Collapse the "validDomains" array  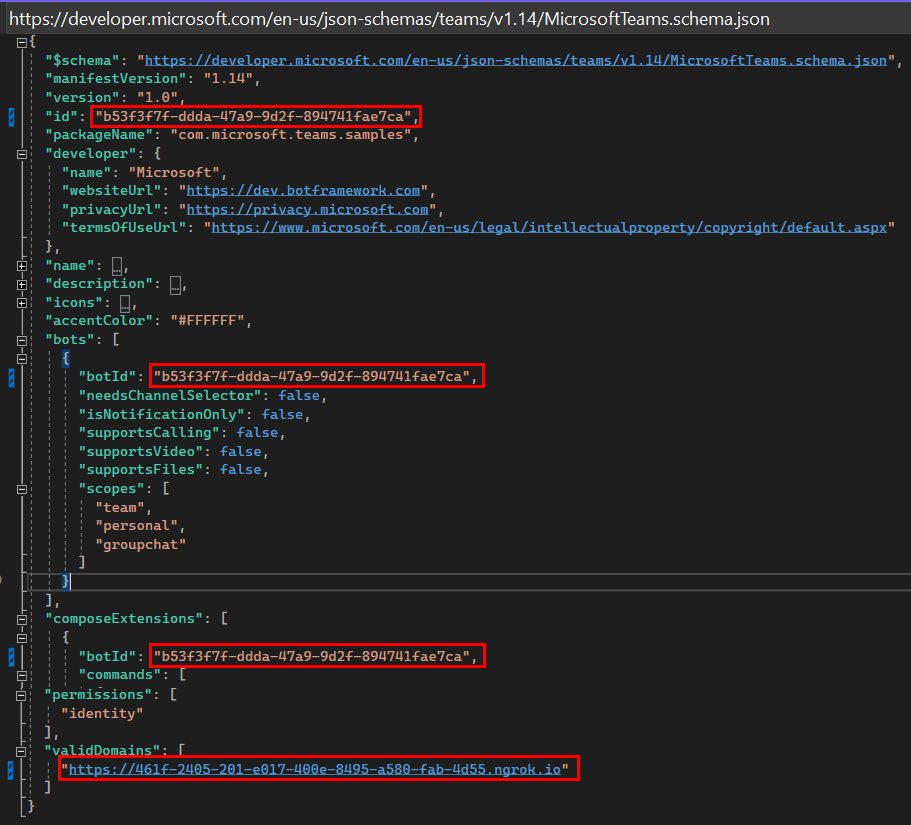tap(21, 751)
